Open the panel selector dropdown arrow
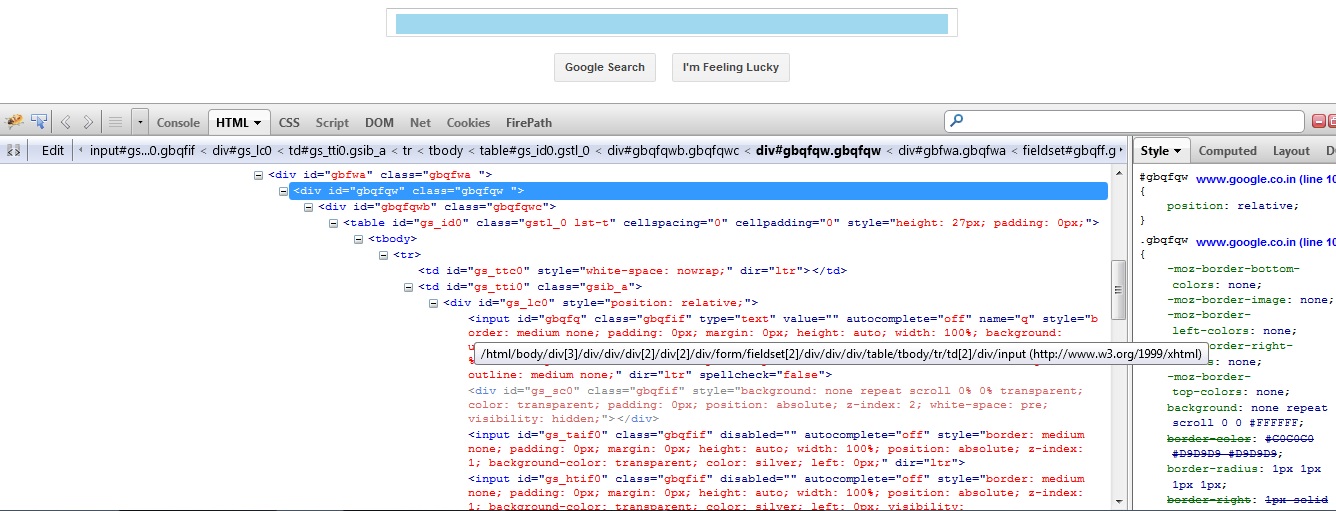The height and width of the screenshot is (511, 1336). (140, 122)
